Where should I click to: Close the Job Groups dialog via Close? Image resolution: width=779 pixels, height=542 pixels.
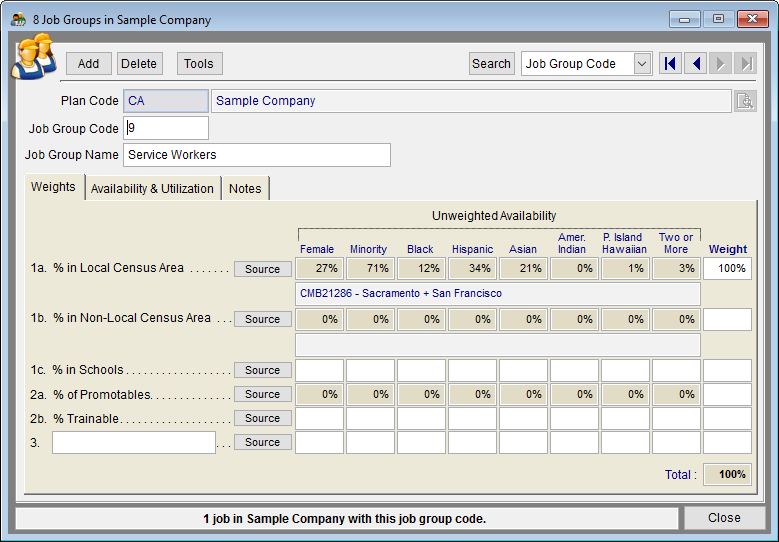(x=724, y=518)
